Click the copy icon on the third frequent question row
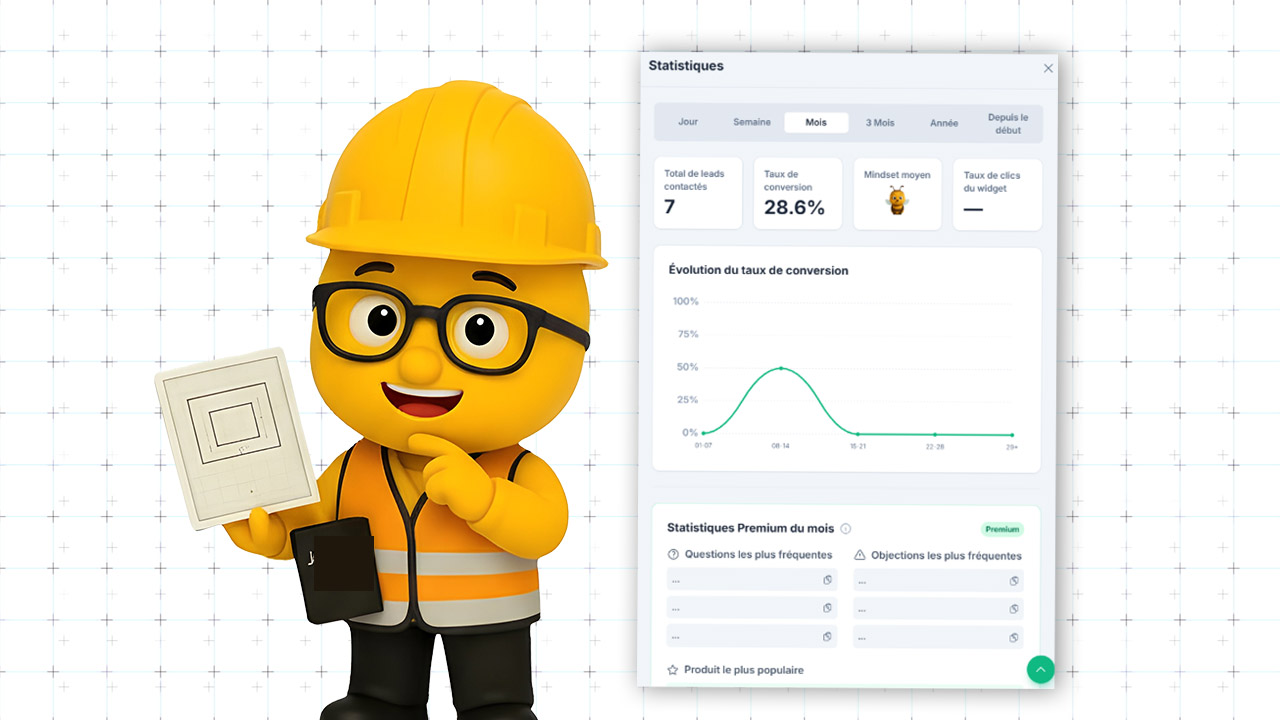 point(827,636)
